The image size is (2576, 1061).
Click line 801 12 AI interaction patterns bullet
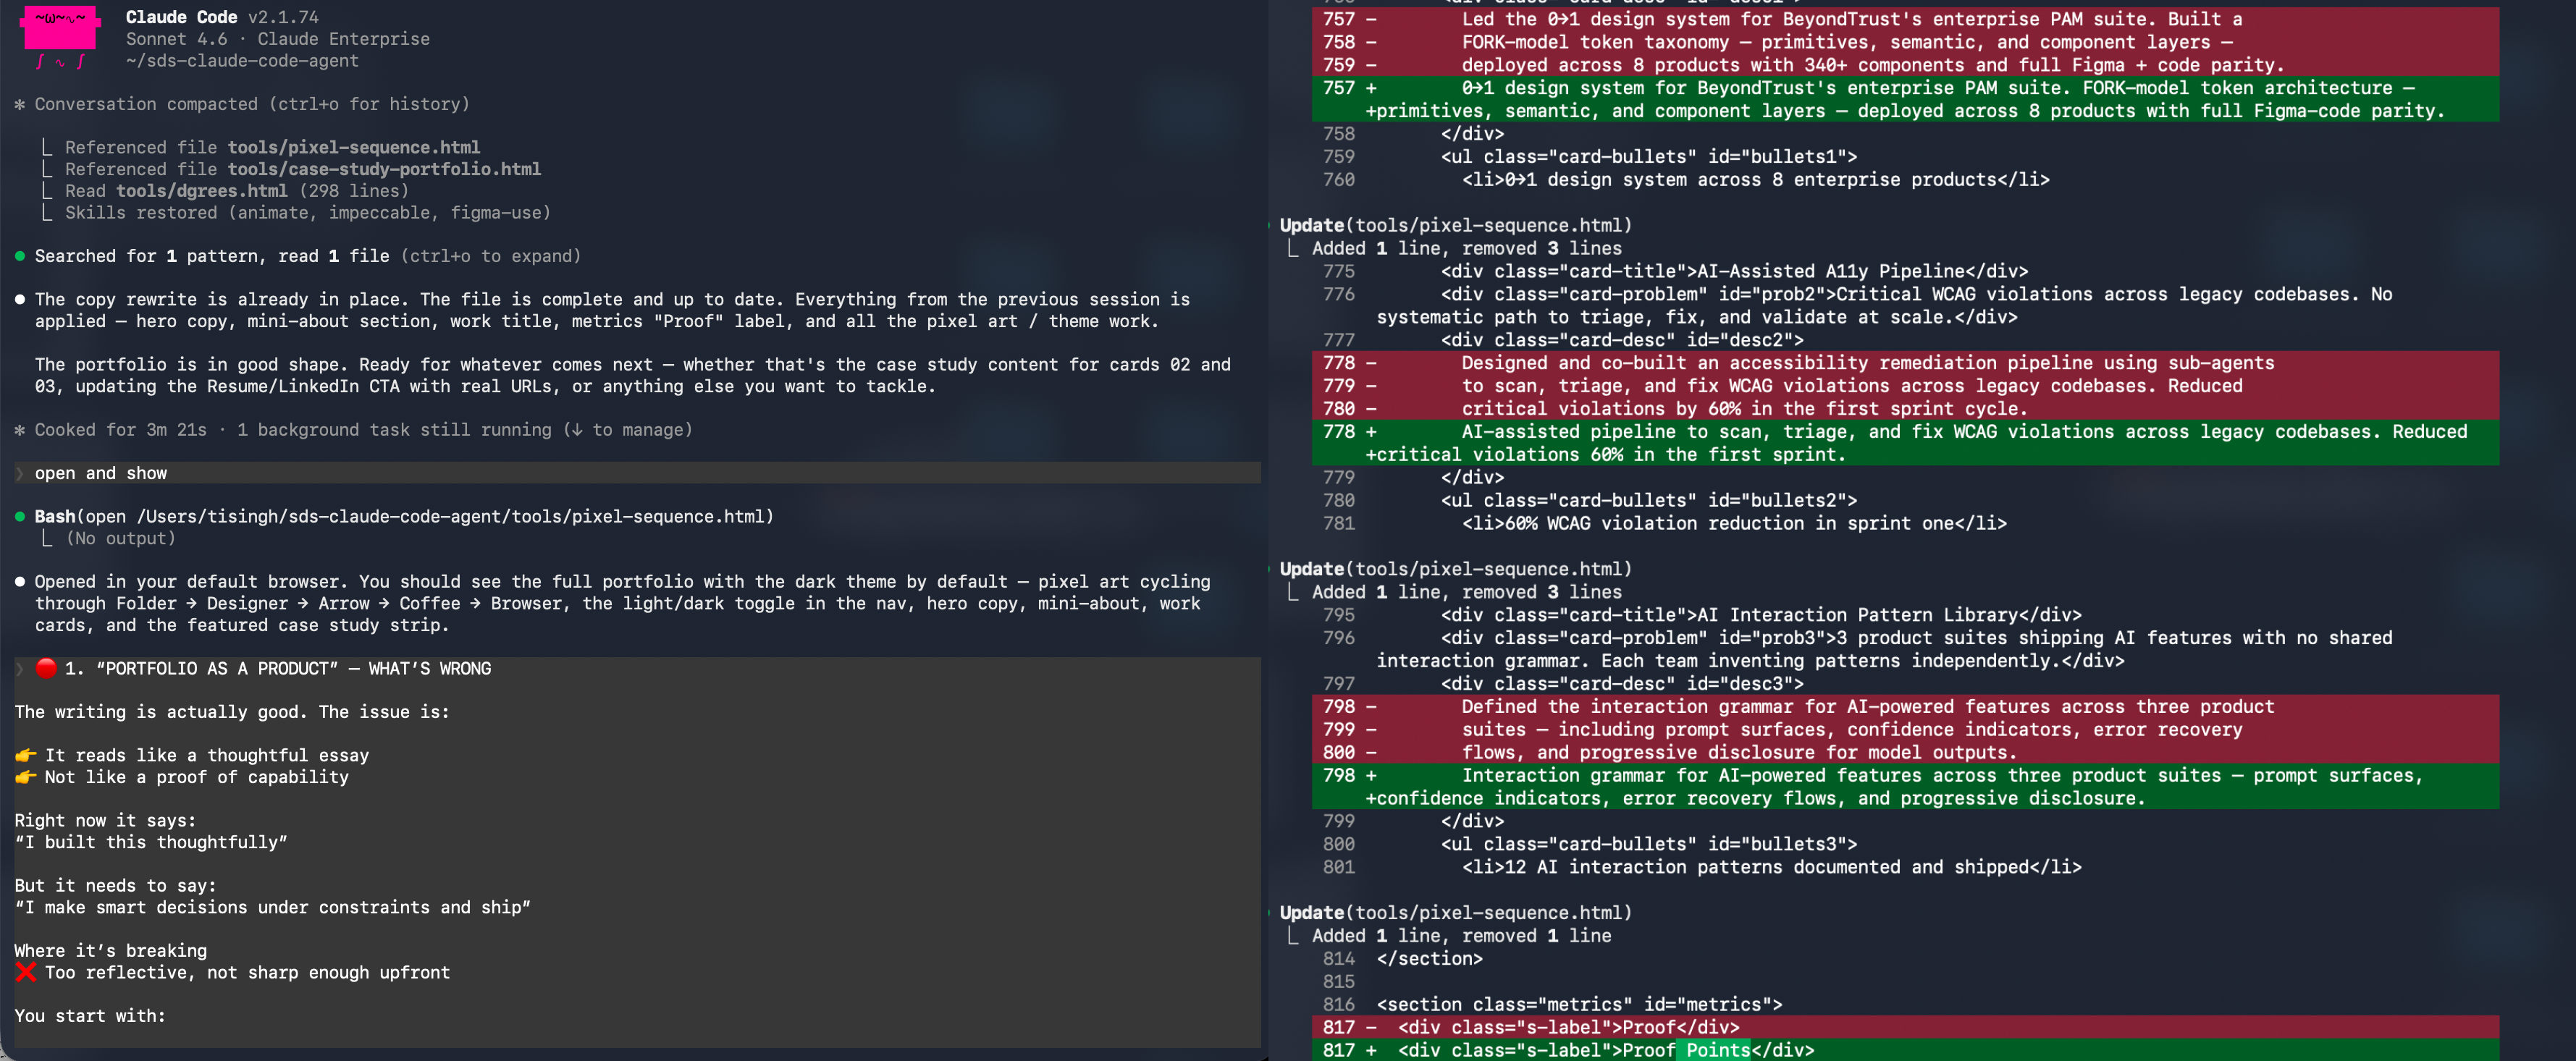coord(1771,867)
